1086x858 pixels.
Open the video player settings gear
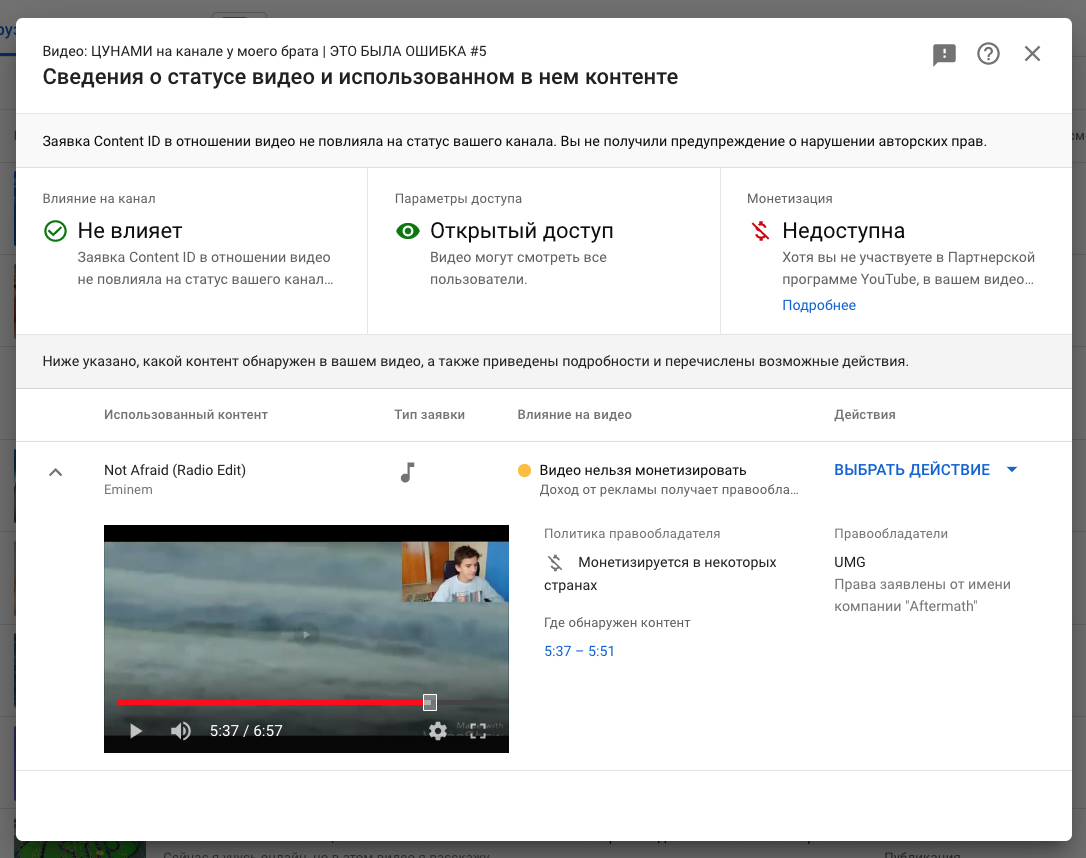438,731
